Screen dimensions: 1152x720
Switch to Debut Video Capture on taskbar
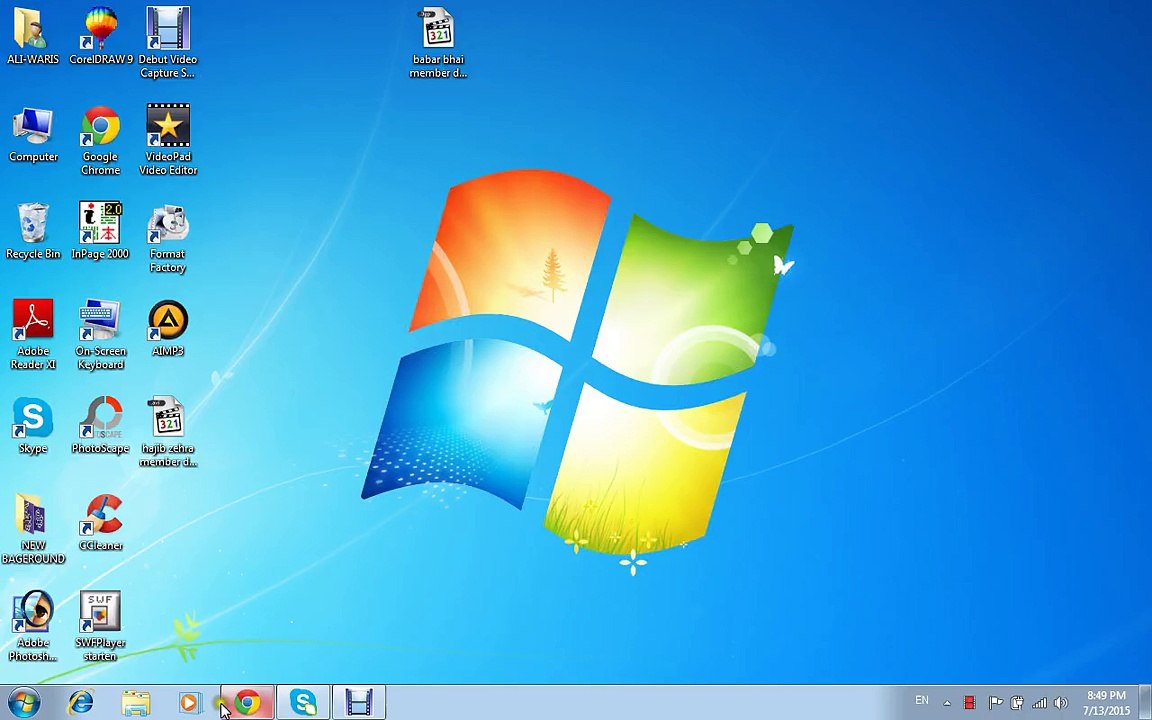359,703
